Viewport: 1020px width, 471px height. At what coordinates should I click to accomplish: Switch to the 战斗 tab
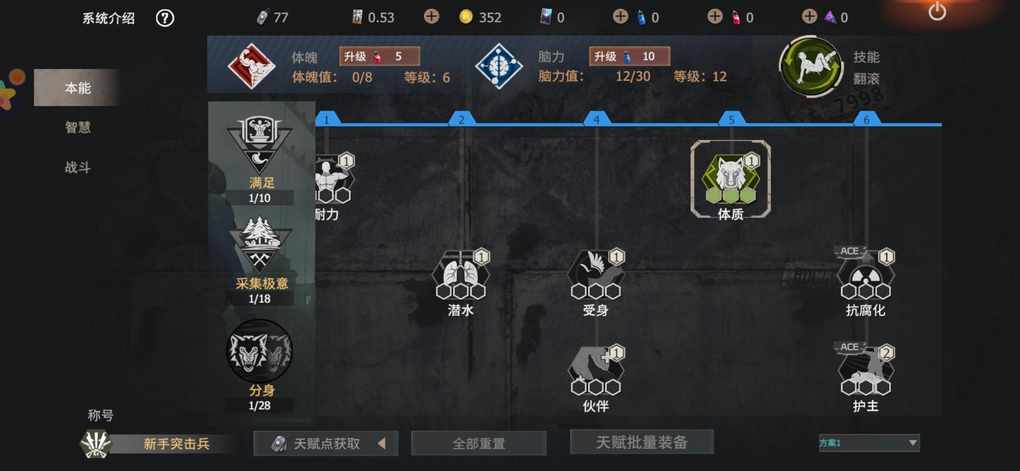[x=77, y=168]
